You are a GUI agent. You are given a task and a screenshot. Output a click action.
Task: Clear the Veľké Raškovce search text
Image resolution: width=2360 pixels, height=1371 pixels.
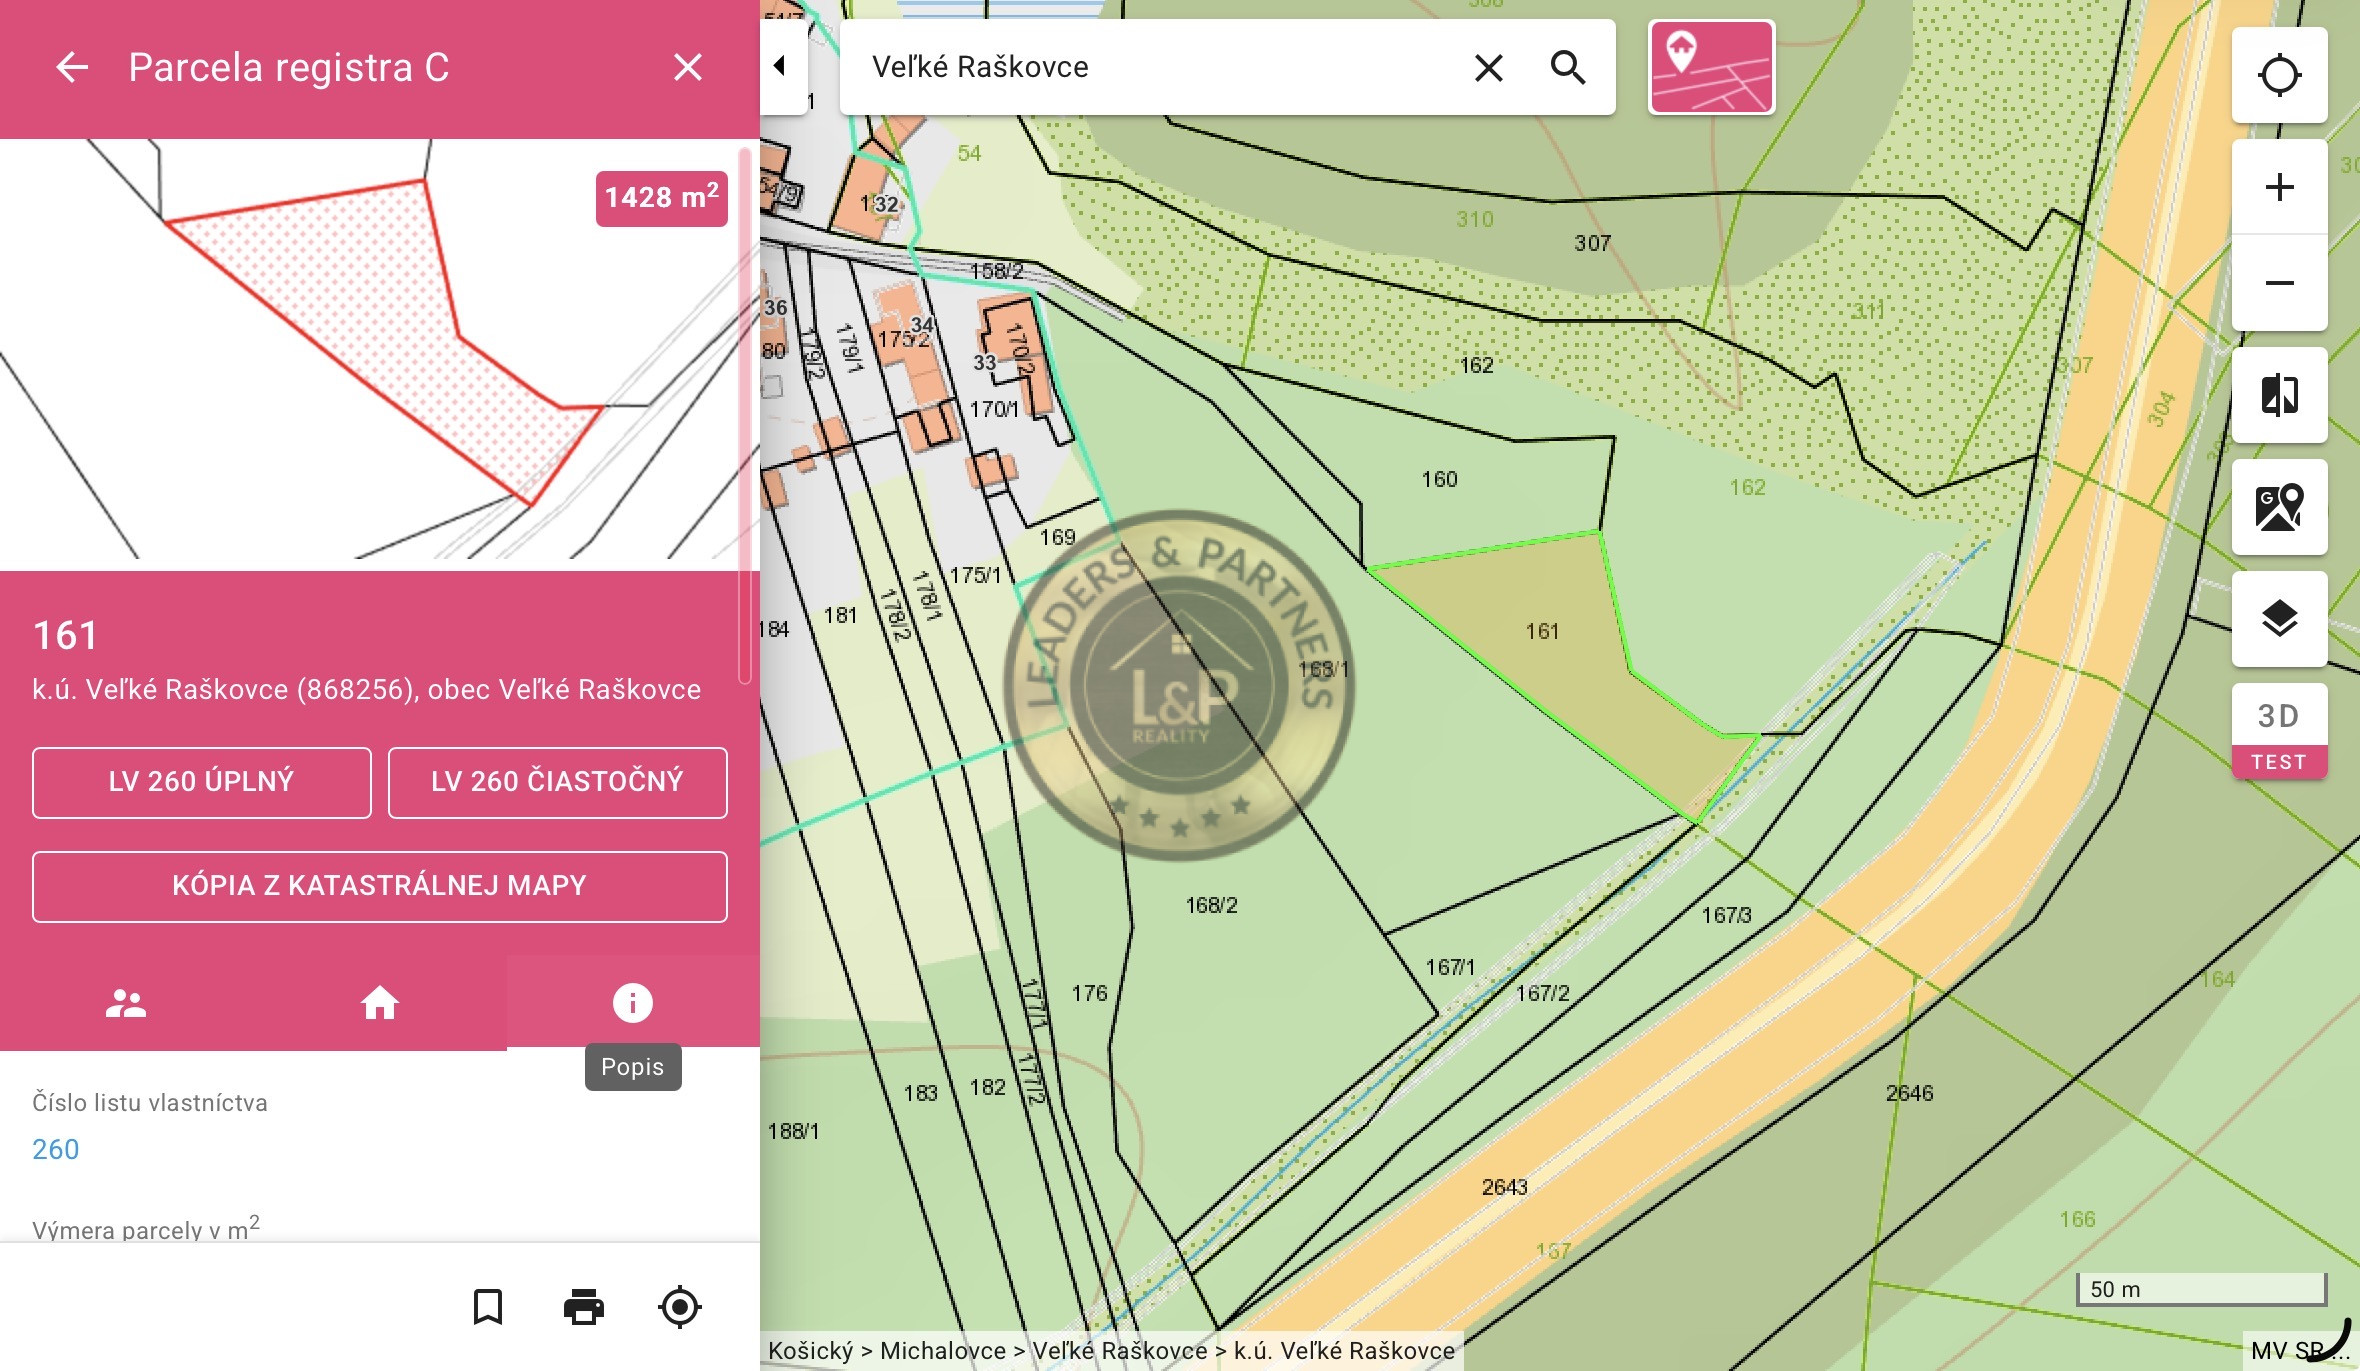[1489, 68]
